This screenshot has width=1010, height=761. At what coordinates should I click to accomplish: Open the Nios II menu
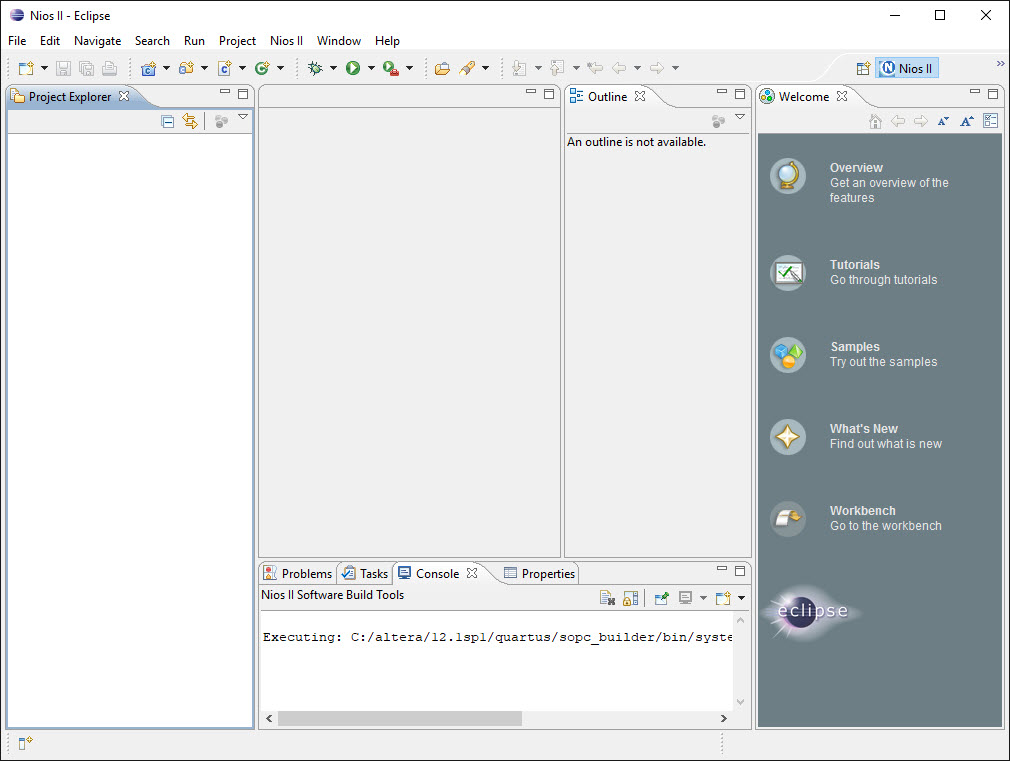(286, 41)
